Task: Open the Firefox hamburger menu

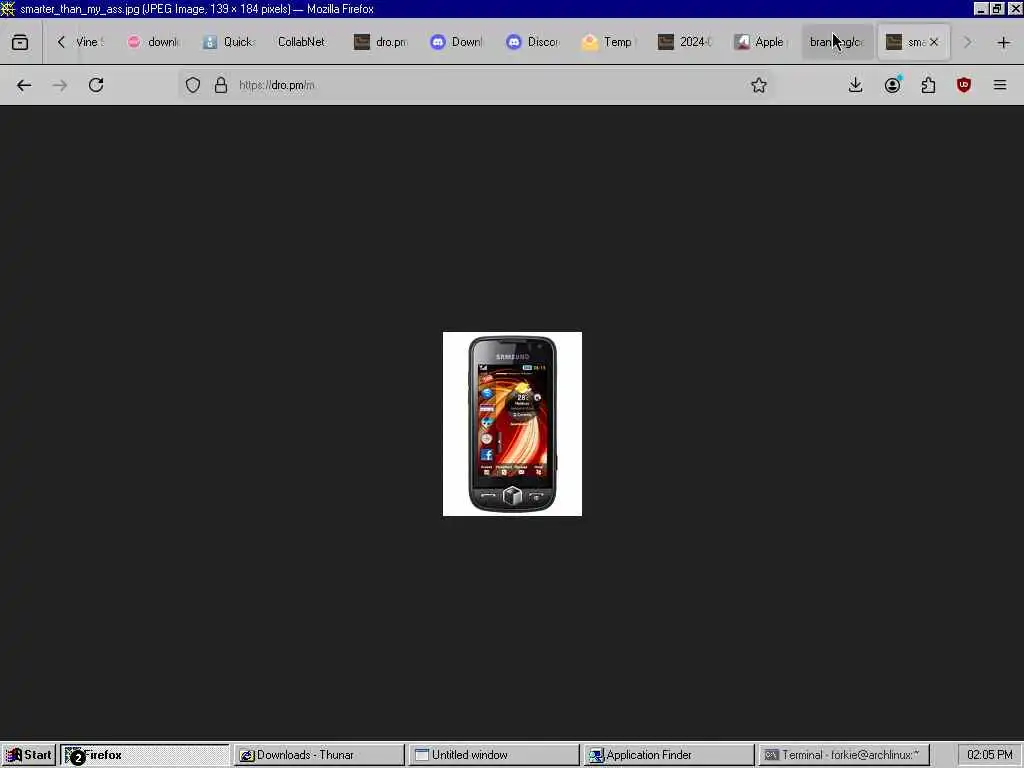Action: pyautogui.click(x=1000, y=86)
